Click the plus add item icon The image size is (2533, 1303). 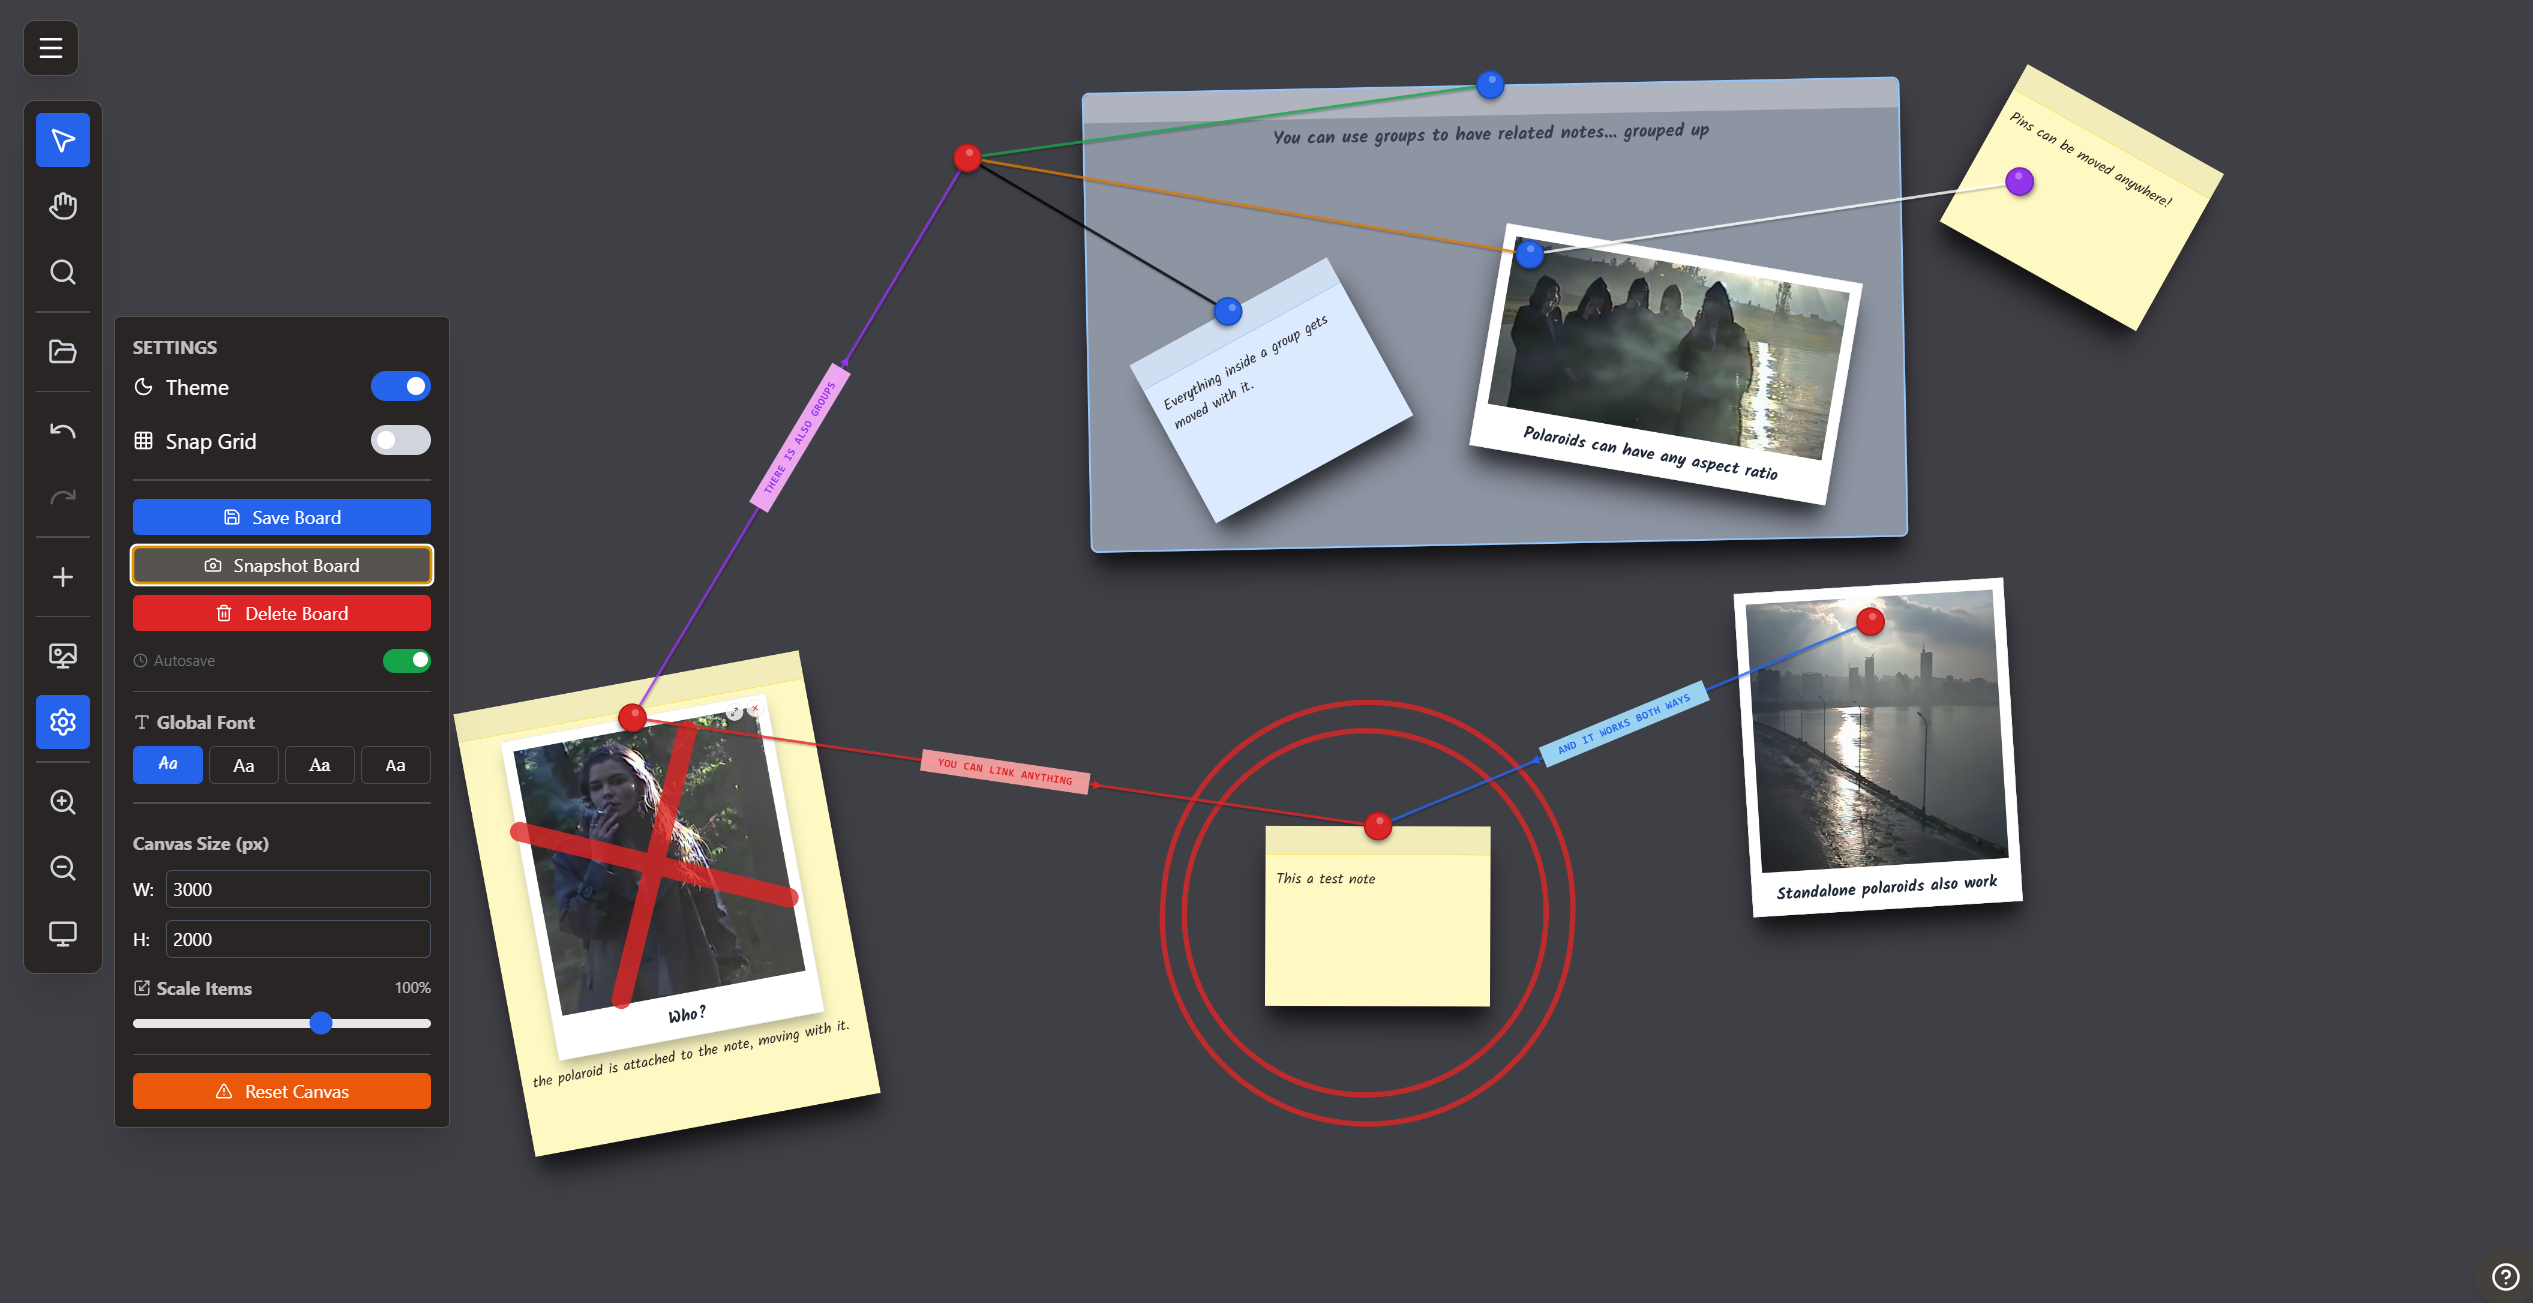(63, 577)
